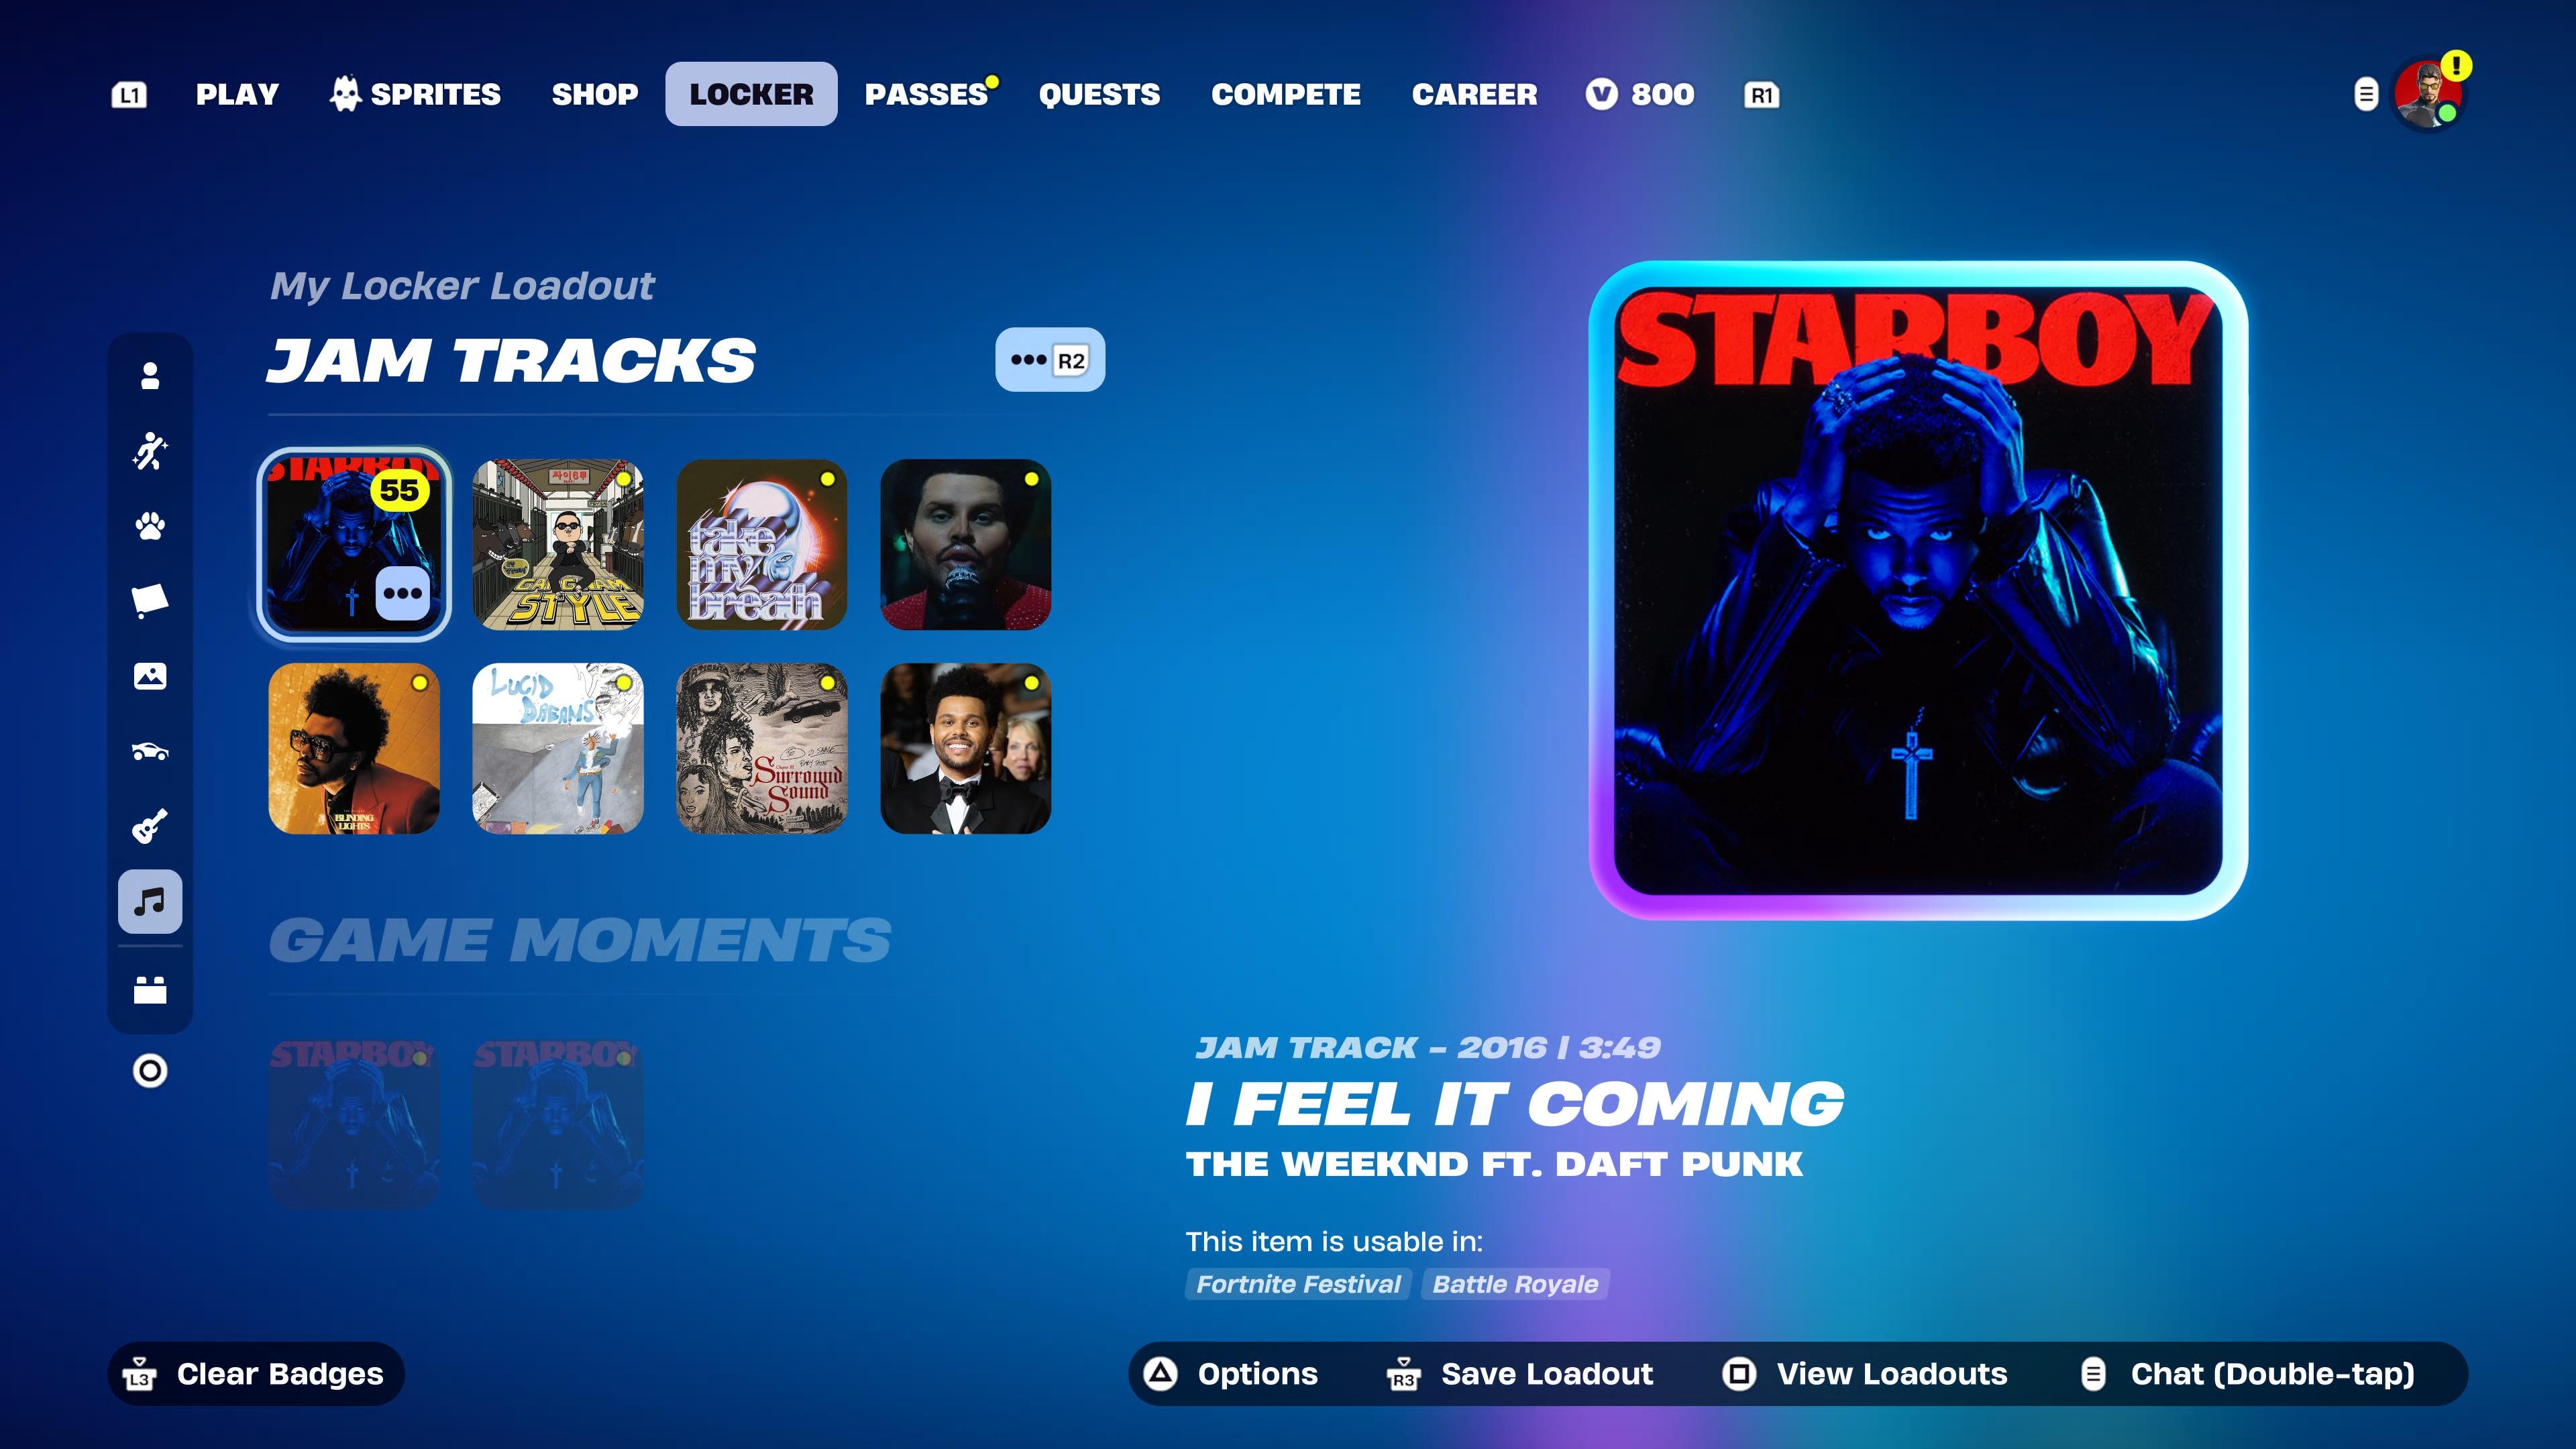Click 'JAM TRACK – 2016 | 3:49' info text
Screen dimensions: 2576x1449
(x=1428, y=1048)
